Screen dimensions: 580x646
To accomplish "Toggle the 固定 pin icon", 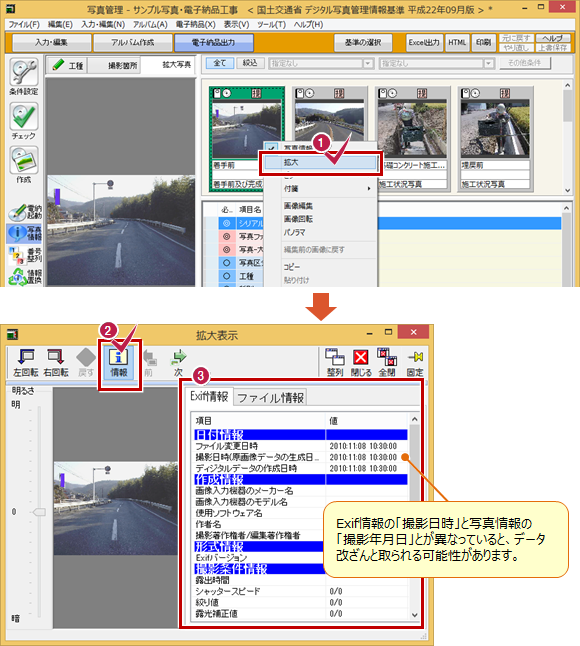I will 415,362.
